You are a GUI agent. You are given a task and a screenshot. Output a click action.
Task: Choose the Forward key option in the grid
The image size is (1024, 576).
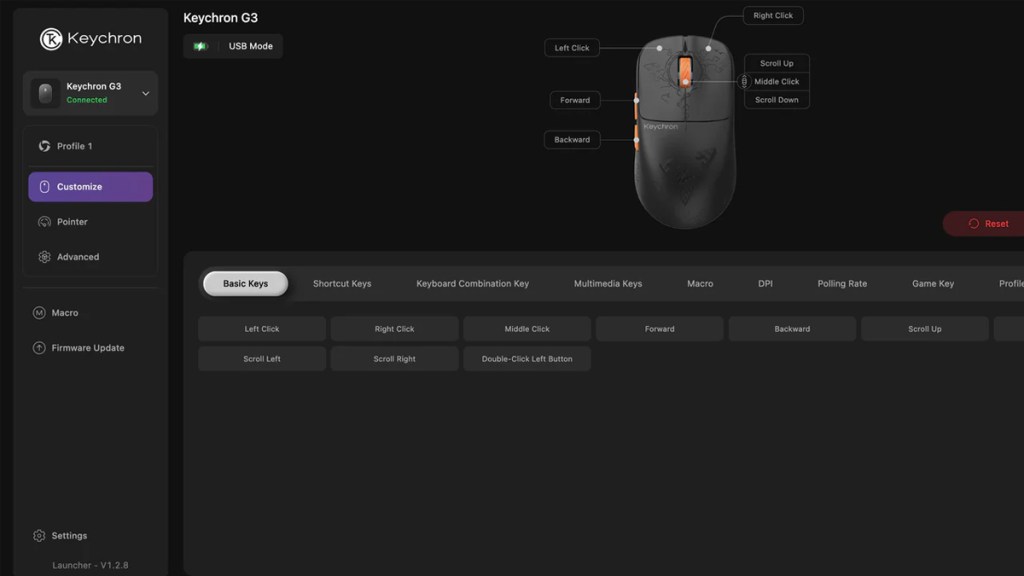click(x=660, y=329)
